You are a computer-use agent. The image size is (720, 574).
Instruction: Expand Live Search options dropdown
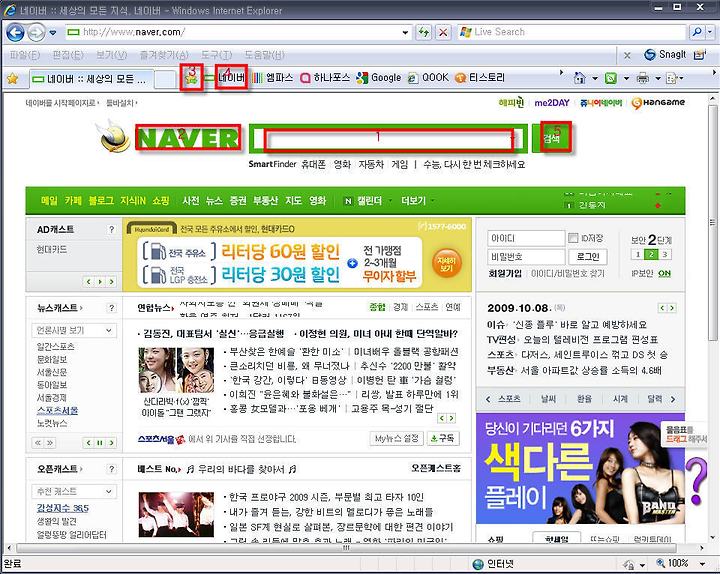pos(710,32)
